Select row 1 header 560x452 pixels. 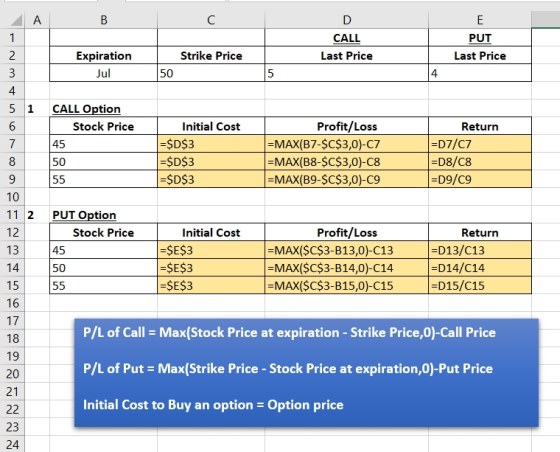click(x=12, y=37)
